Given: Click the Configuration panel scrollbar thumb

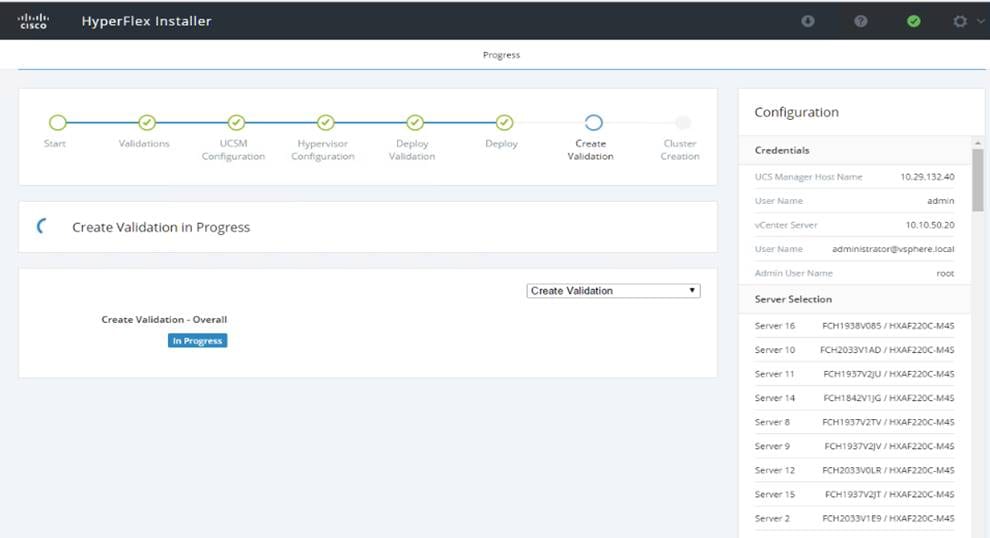Looking at the screenshot, I should [x=977, y=180].
